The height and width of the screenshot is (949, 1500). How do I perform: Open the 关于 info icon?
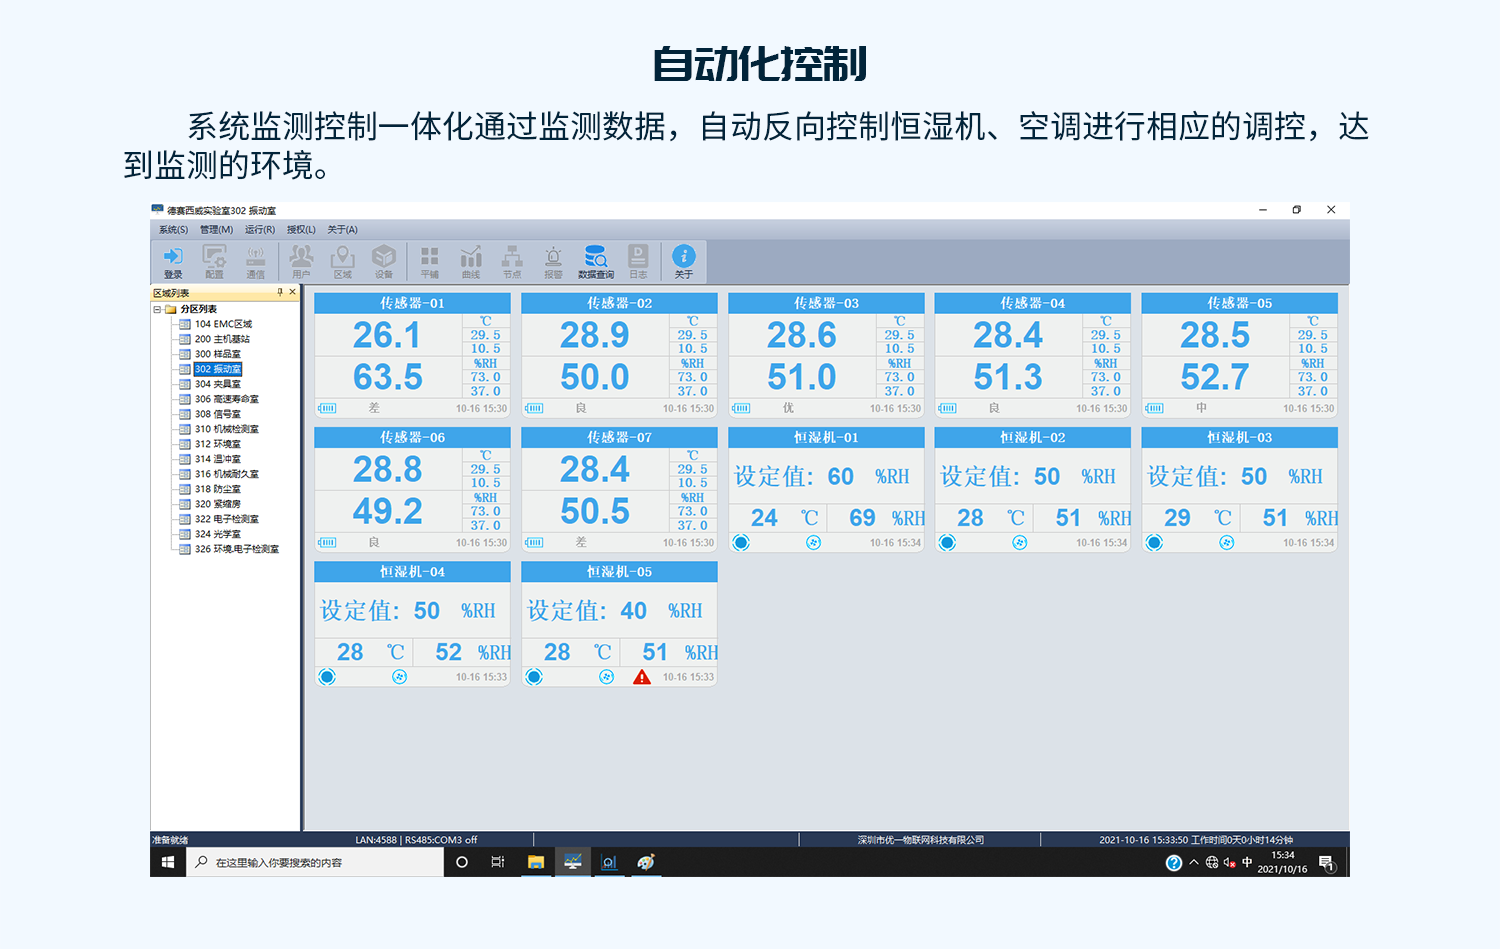click(683, 260)
